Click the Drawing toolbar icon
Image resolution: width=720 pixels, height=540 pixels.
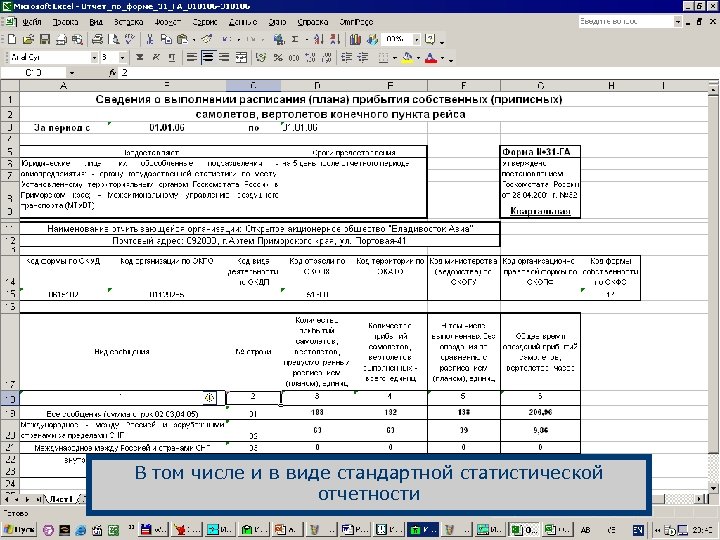pyautogui.click(x=371, y=39)
